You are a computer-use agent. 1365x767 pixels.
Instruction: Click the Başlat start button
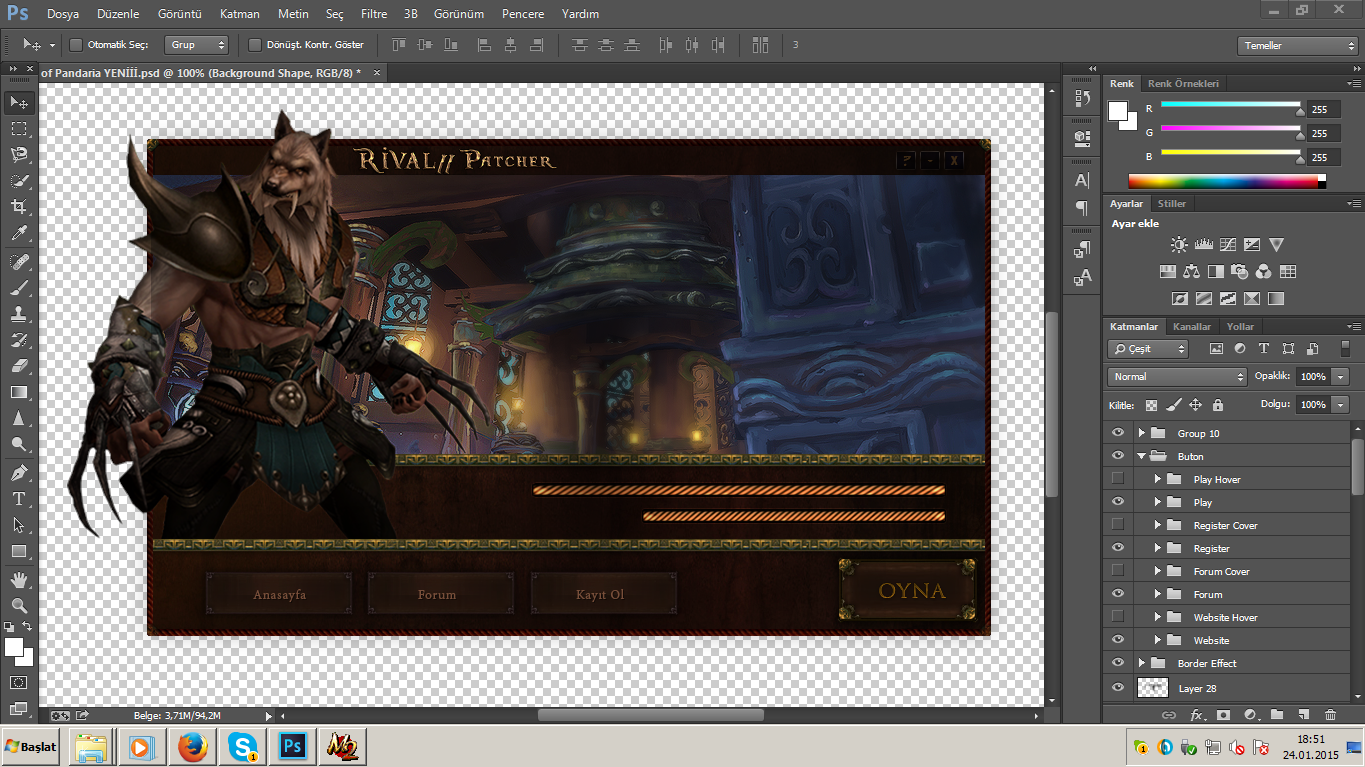coord(32,747)
